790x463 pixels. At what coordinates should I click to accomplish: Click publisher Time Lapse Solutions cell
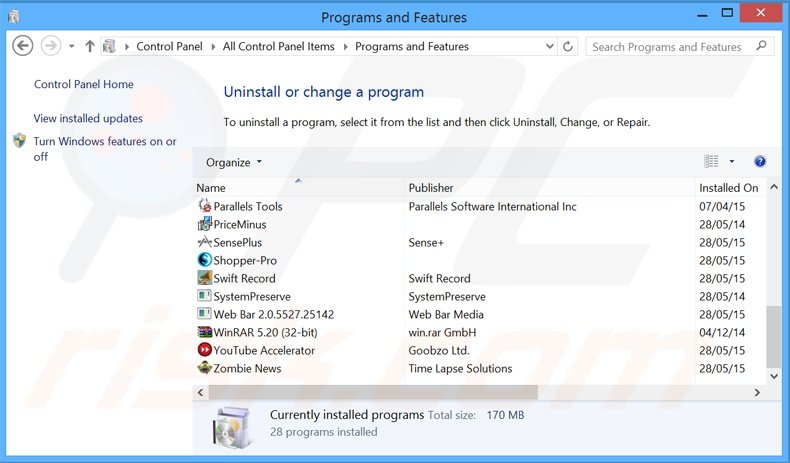pyautogui.click(x=460, y=369)
